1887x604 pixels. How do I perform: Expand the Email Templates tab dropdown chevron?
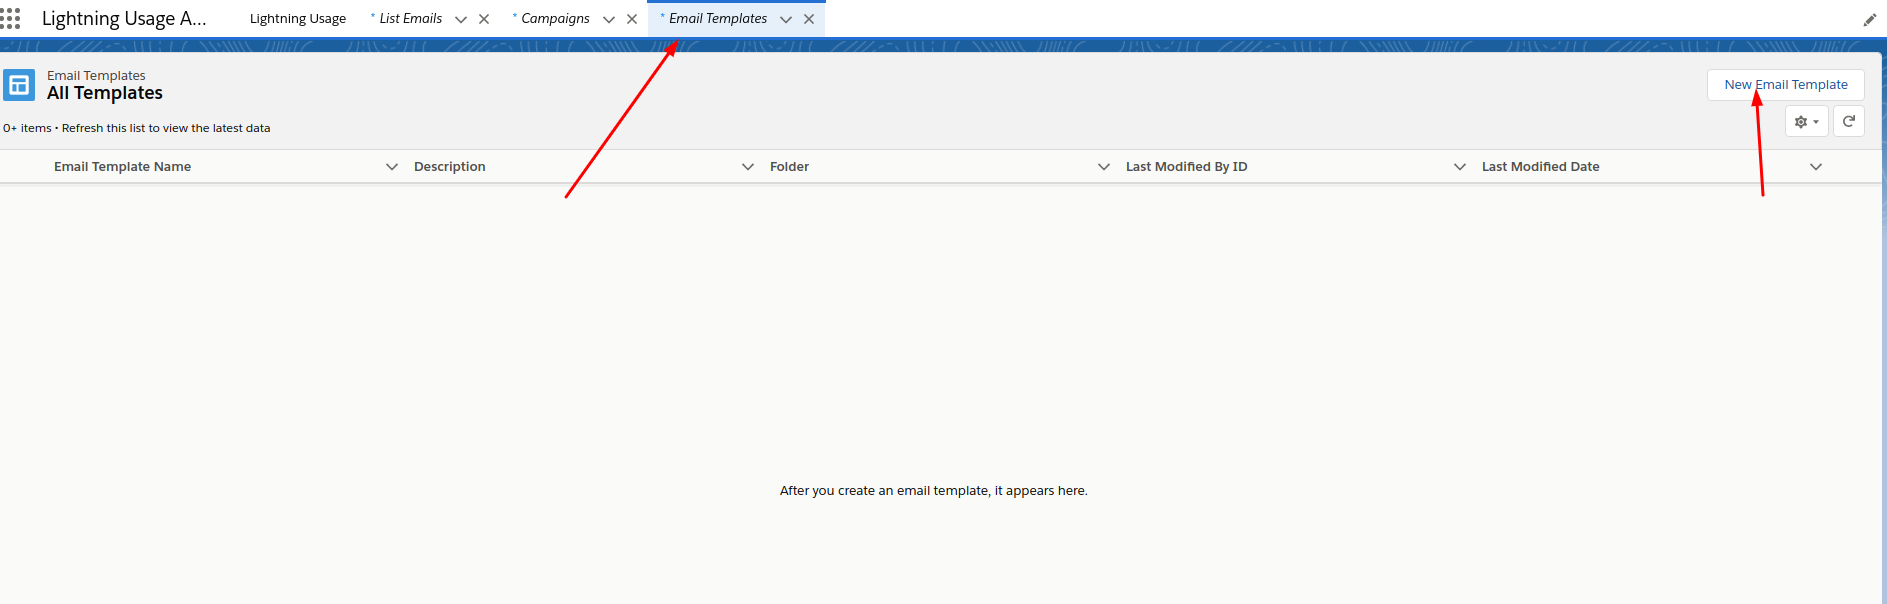786,19
